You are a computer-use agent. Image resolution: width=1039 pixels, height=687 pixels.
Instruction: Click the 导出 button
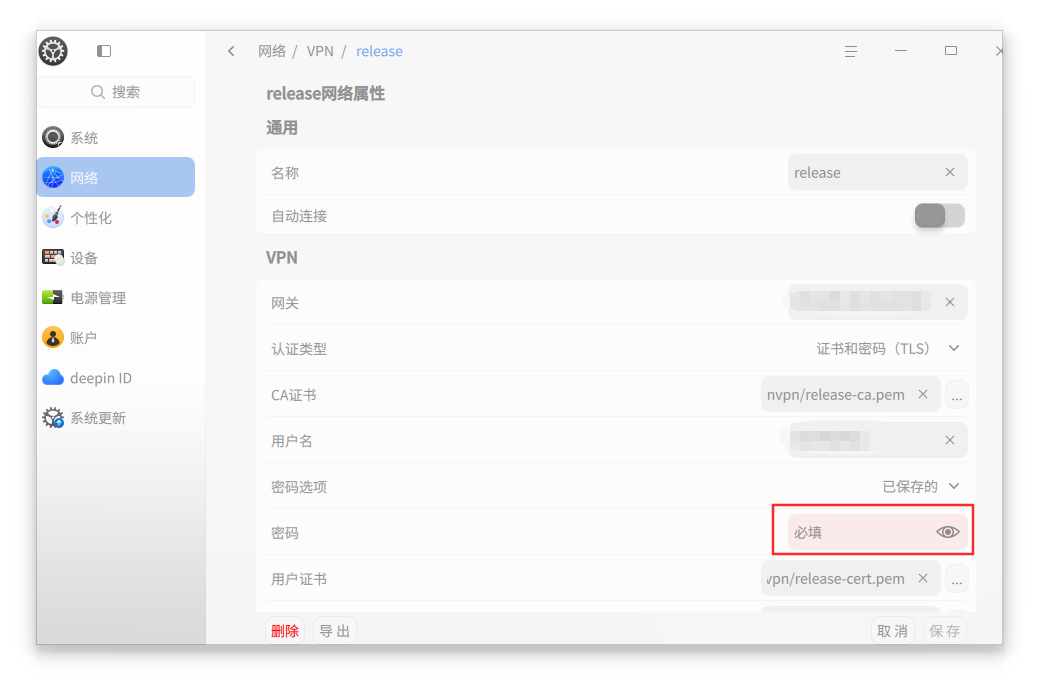(335, 631)
